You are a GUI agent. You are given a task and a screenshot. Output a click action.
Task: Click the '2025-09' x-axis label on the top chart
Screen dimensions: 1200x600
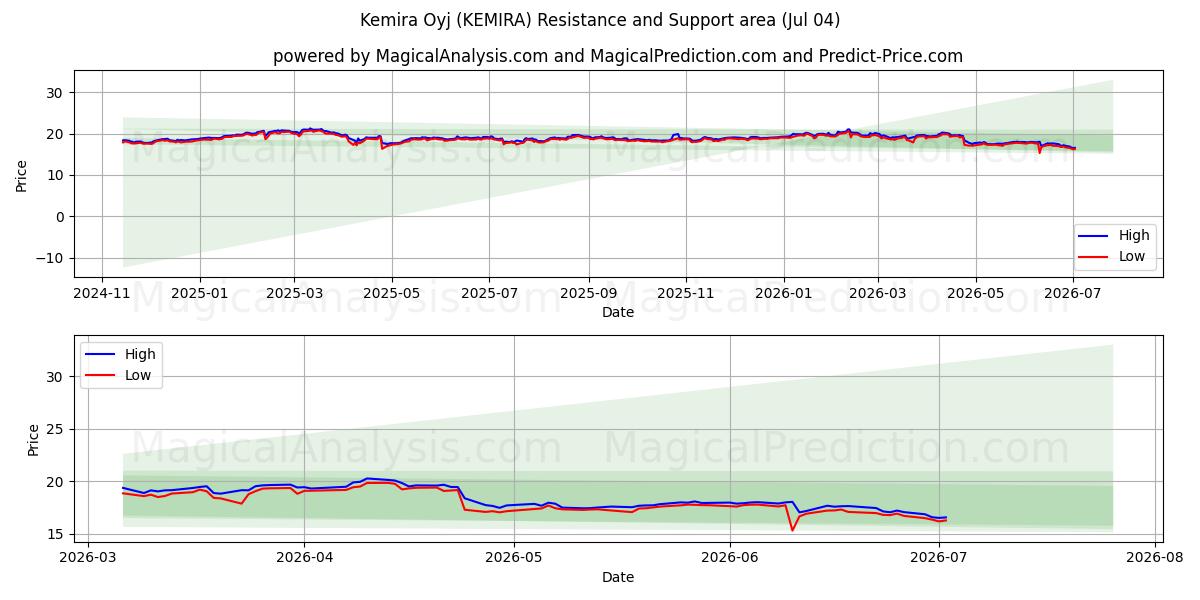coord(588,295)
